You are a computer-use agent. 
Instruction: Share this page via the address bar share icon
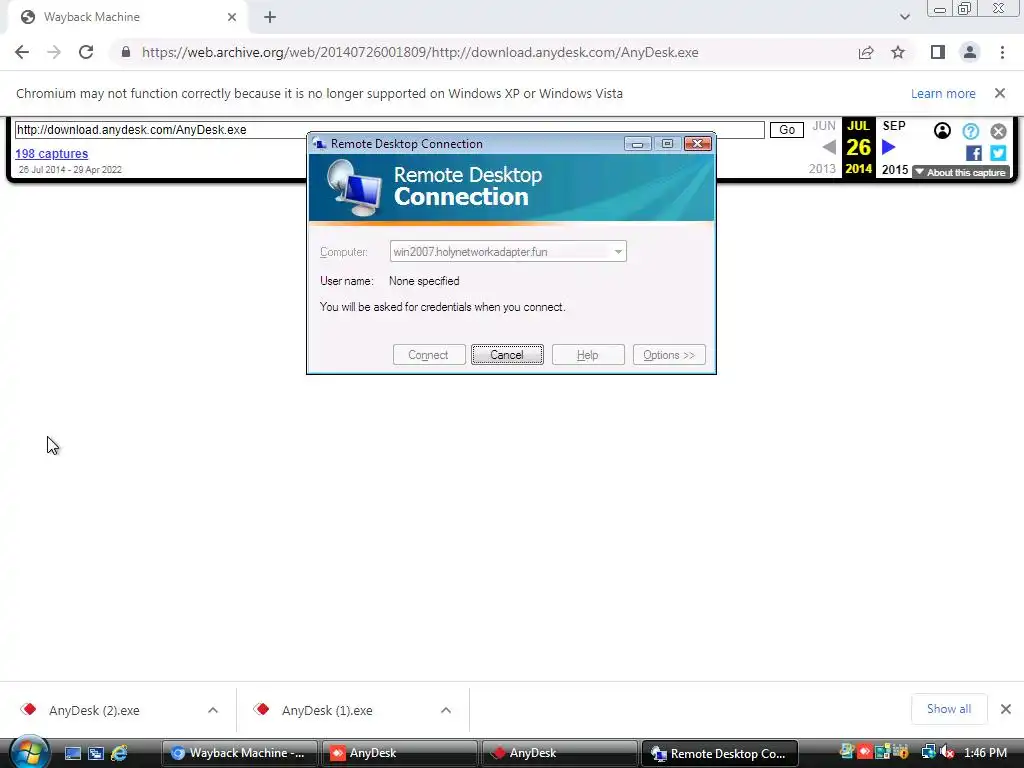point(866,52)
